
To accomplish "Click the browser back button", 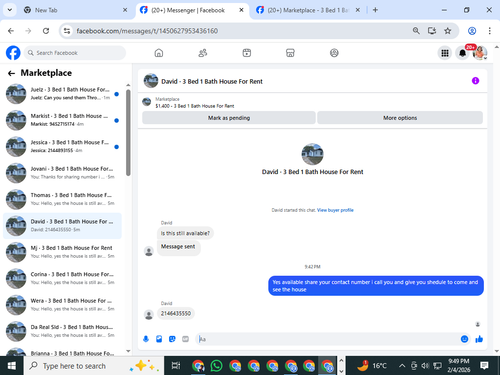I will tap(11, 31).
